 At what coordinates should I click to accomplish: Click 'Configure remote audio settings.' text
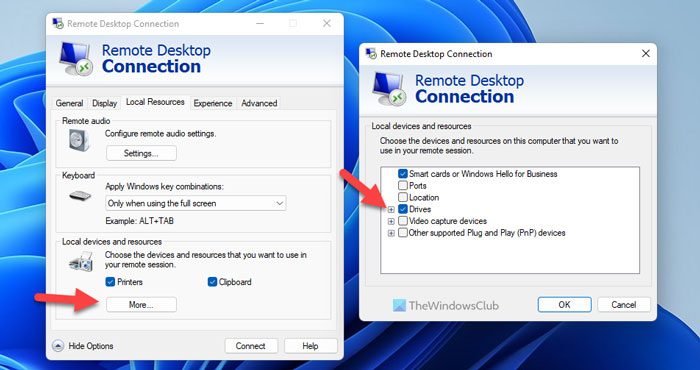point(160,133)
